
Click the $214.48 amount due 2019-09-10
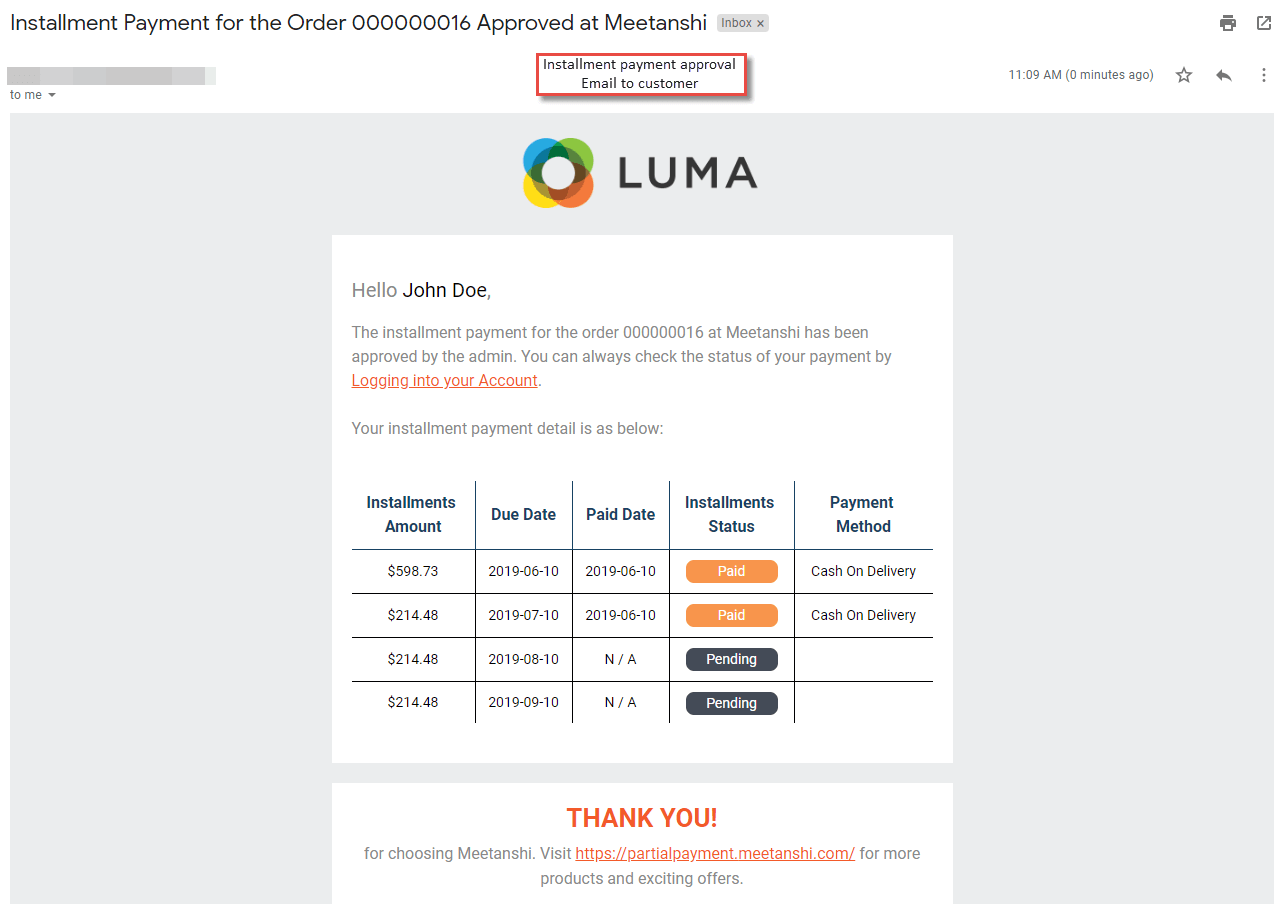click(x=413, y=703)
